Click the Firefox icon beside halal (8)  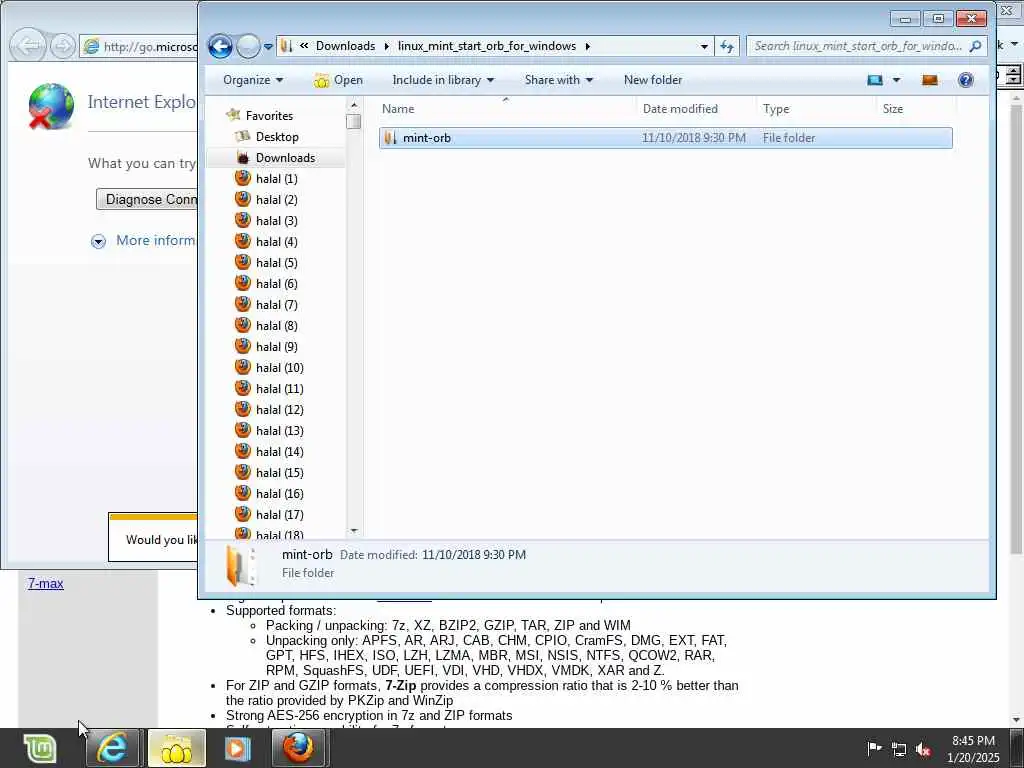[x=243, y=325]
